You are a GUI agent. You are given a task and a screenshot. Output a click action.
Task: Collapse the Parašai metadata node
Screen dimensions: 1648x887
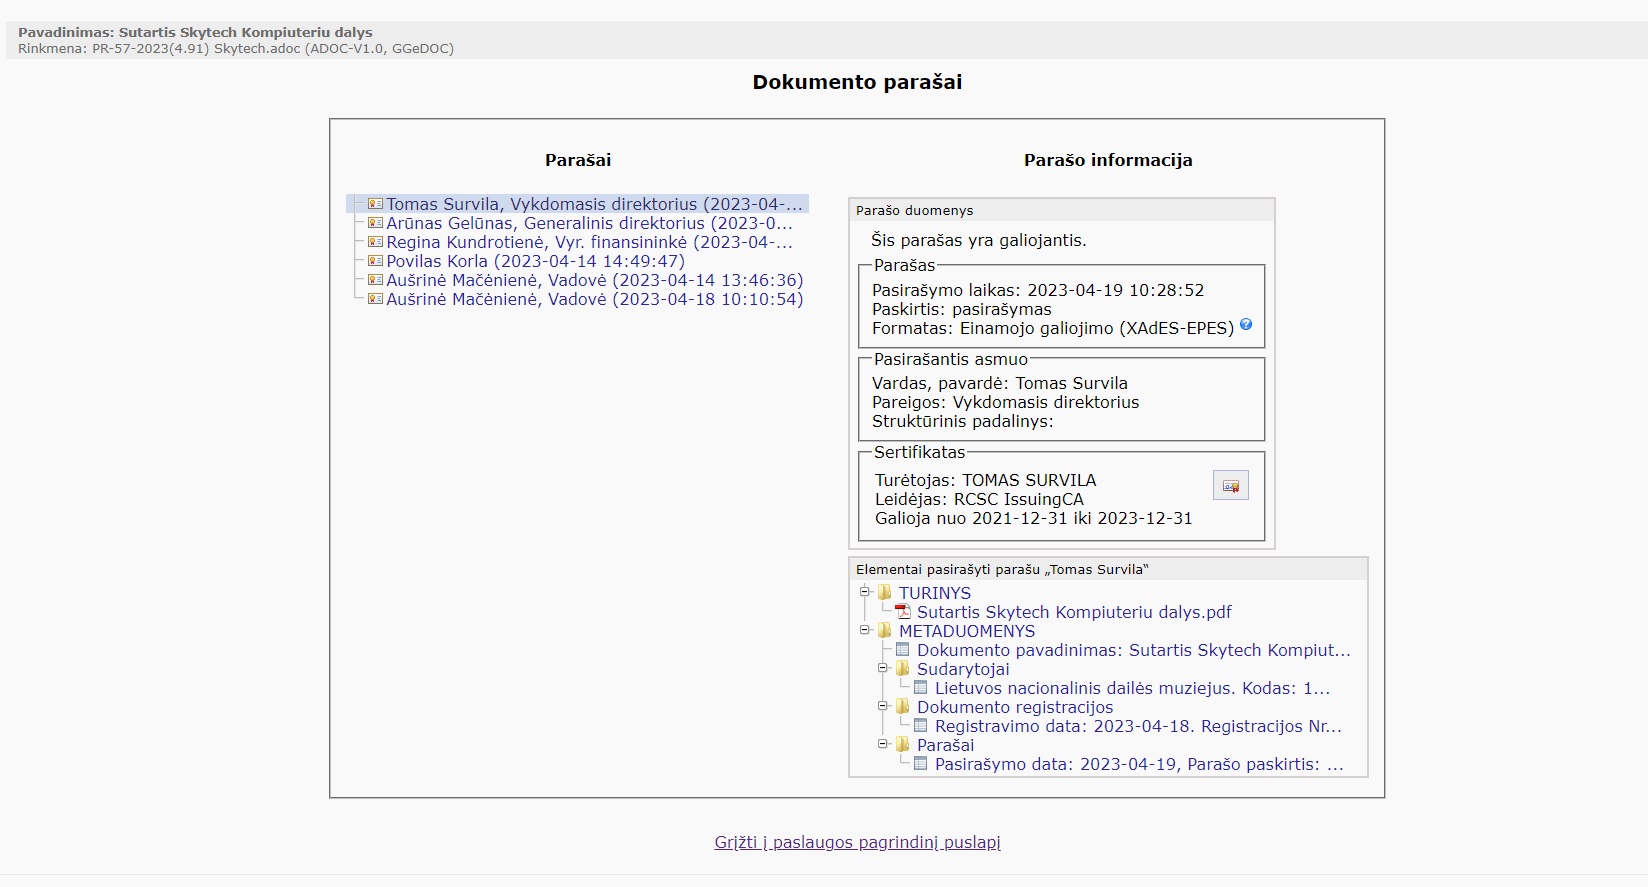click(x=883, y=744)
